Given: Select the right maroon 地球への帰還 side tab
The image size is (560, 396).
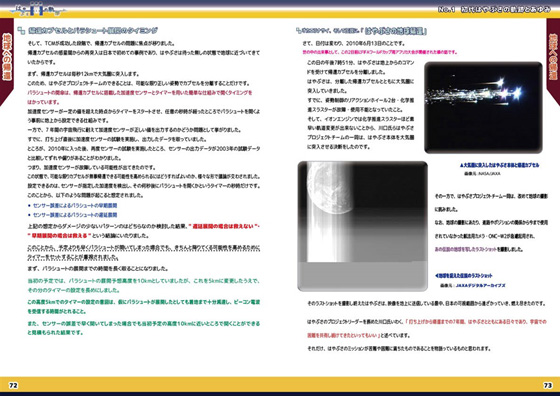Looking at the screenshot, I should (553, 61).
